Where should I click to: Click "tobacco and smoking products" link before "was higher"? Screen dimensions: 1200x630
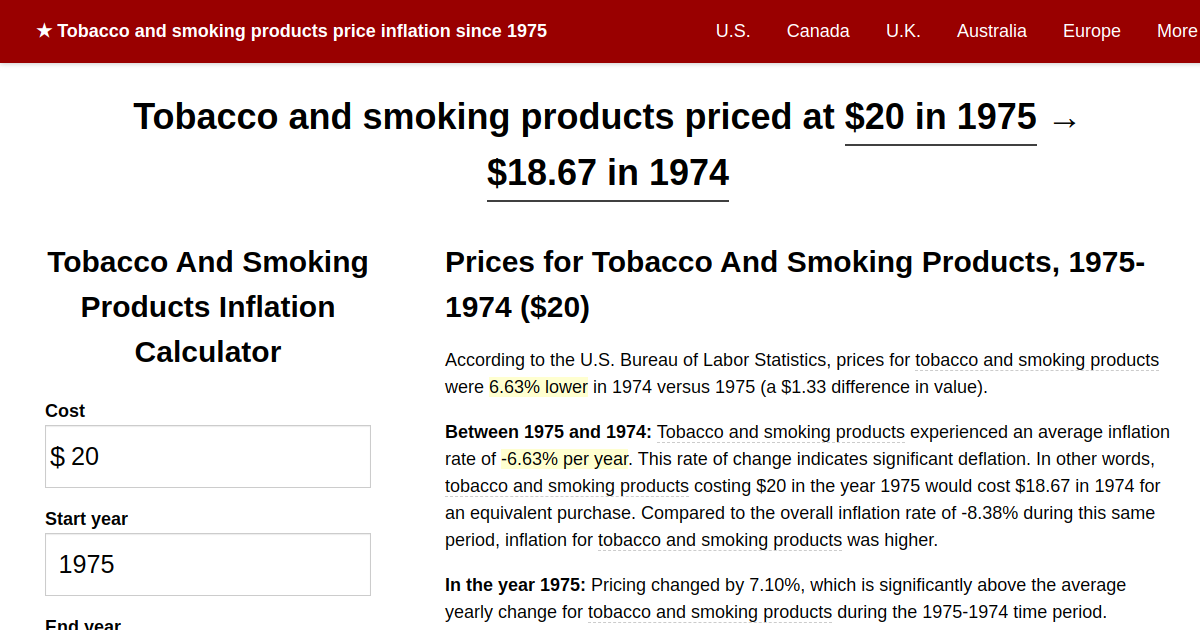719,540
